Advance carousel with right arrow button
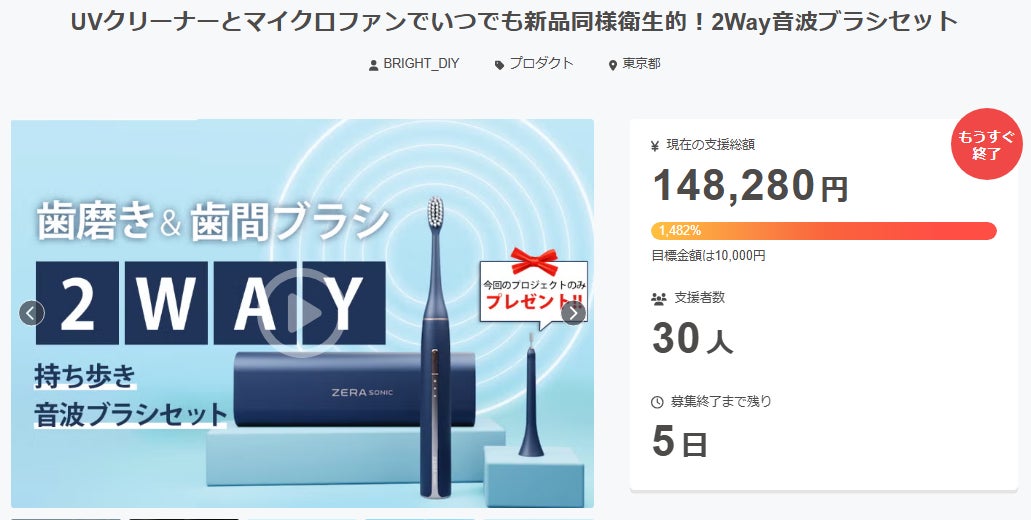Image resolution: width=1031 pixels, height=520 pixels. (573, 314)
